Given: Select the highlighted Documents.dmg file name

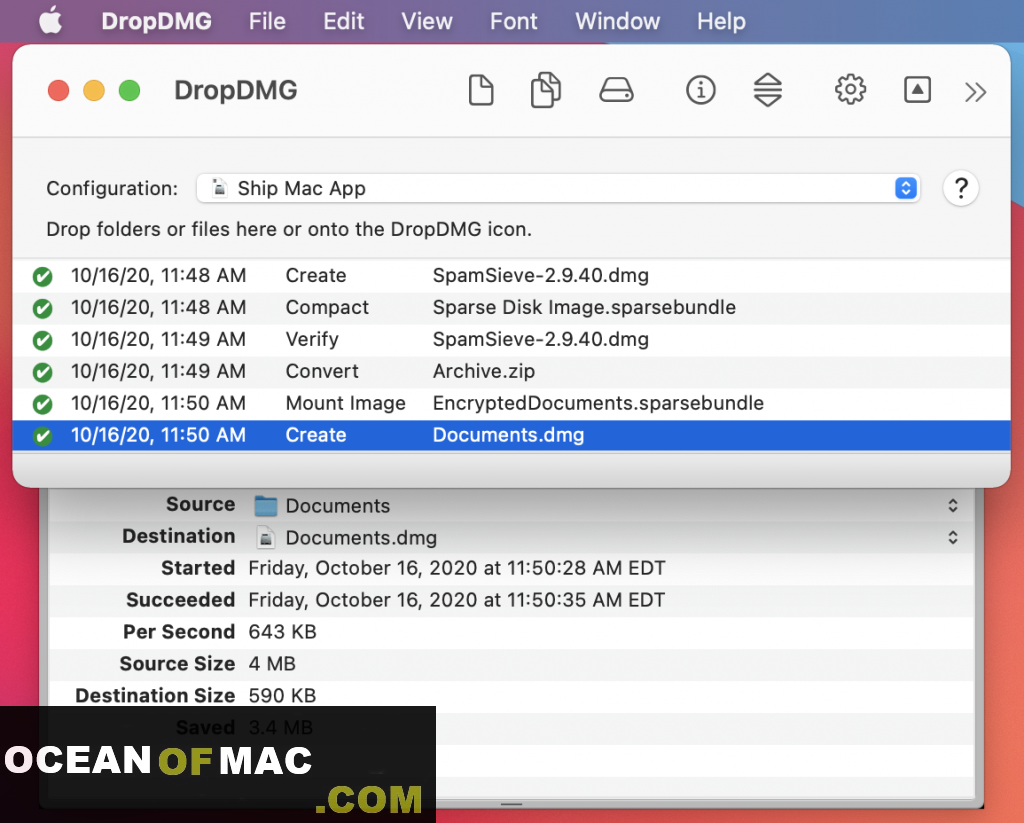Looking at the screenshot, I should (x=509, y=436).
